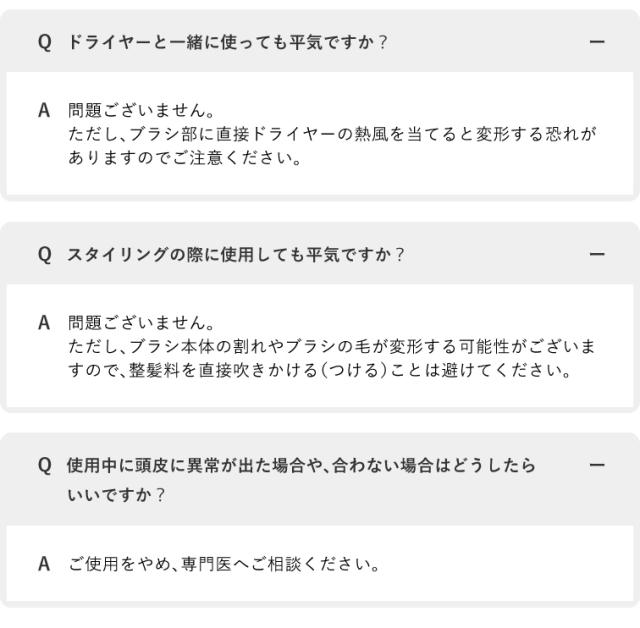Click the line about ブラシ本体の割れ
The width and height of the screenshot is (640, 628).
point(332,347)
